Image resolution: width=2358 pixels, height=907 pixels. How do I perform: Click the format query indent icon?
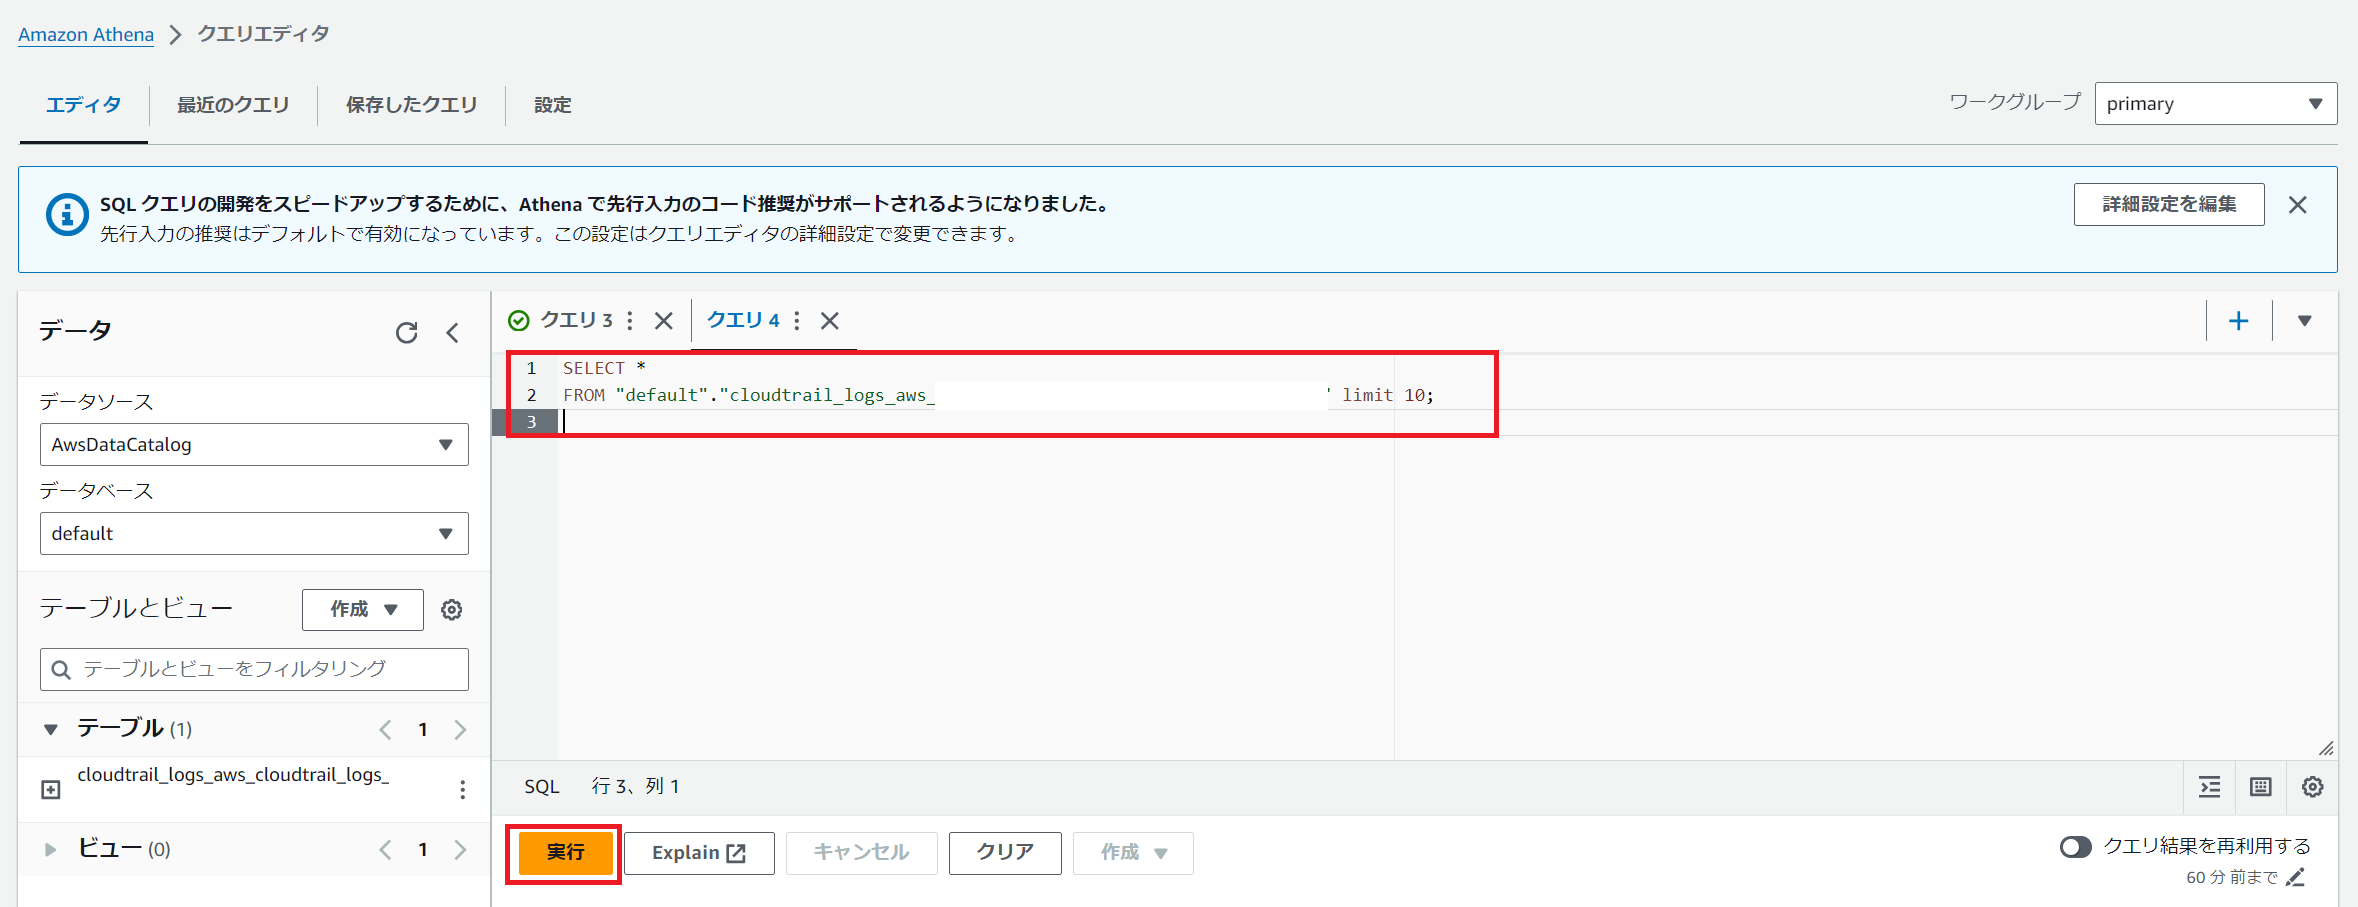[2210, 787]
